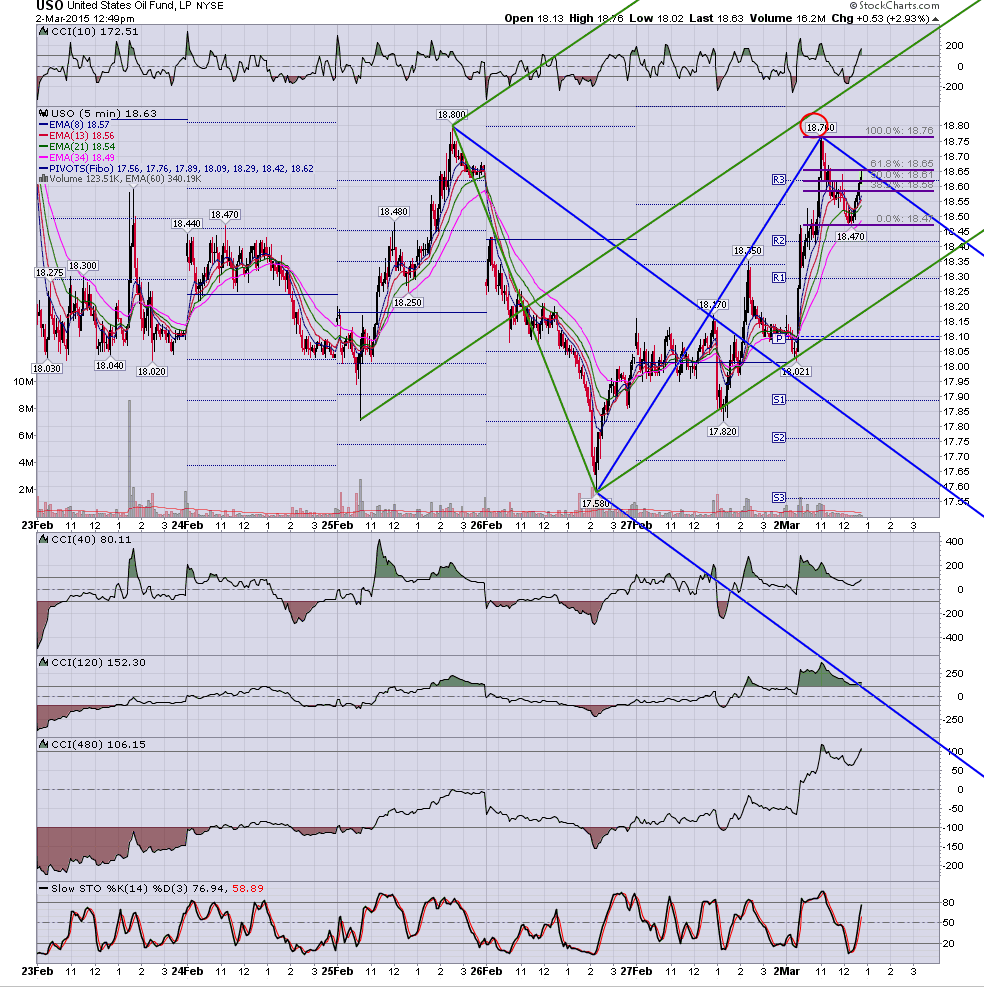
Task: Click the red circle around 18.760 high
Action: [813, 125]
